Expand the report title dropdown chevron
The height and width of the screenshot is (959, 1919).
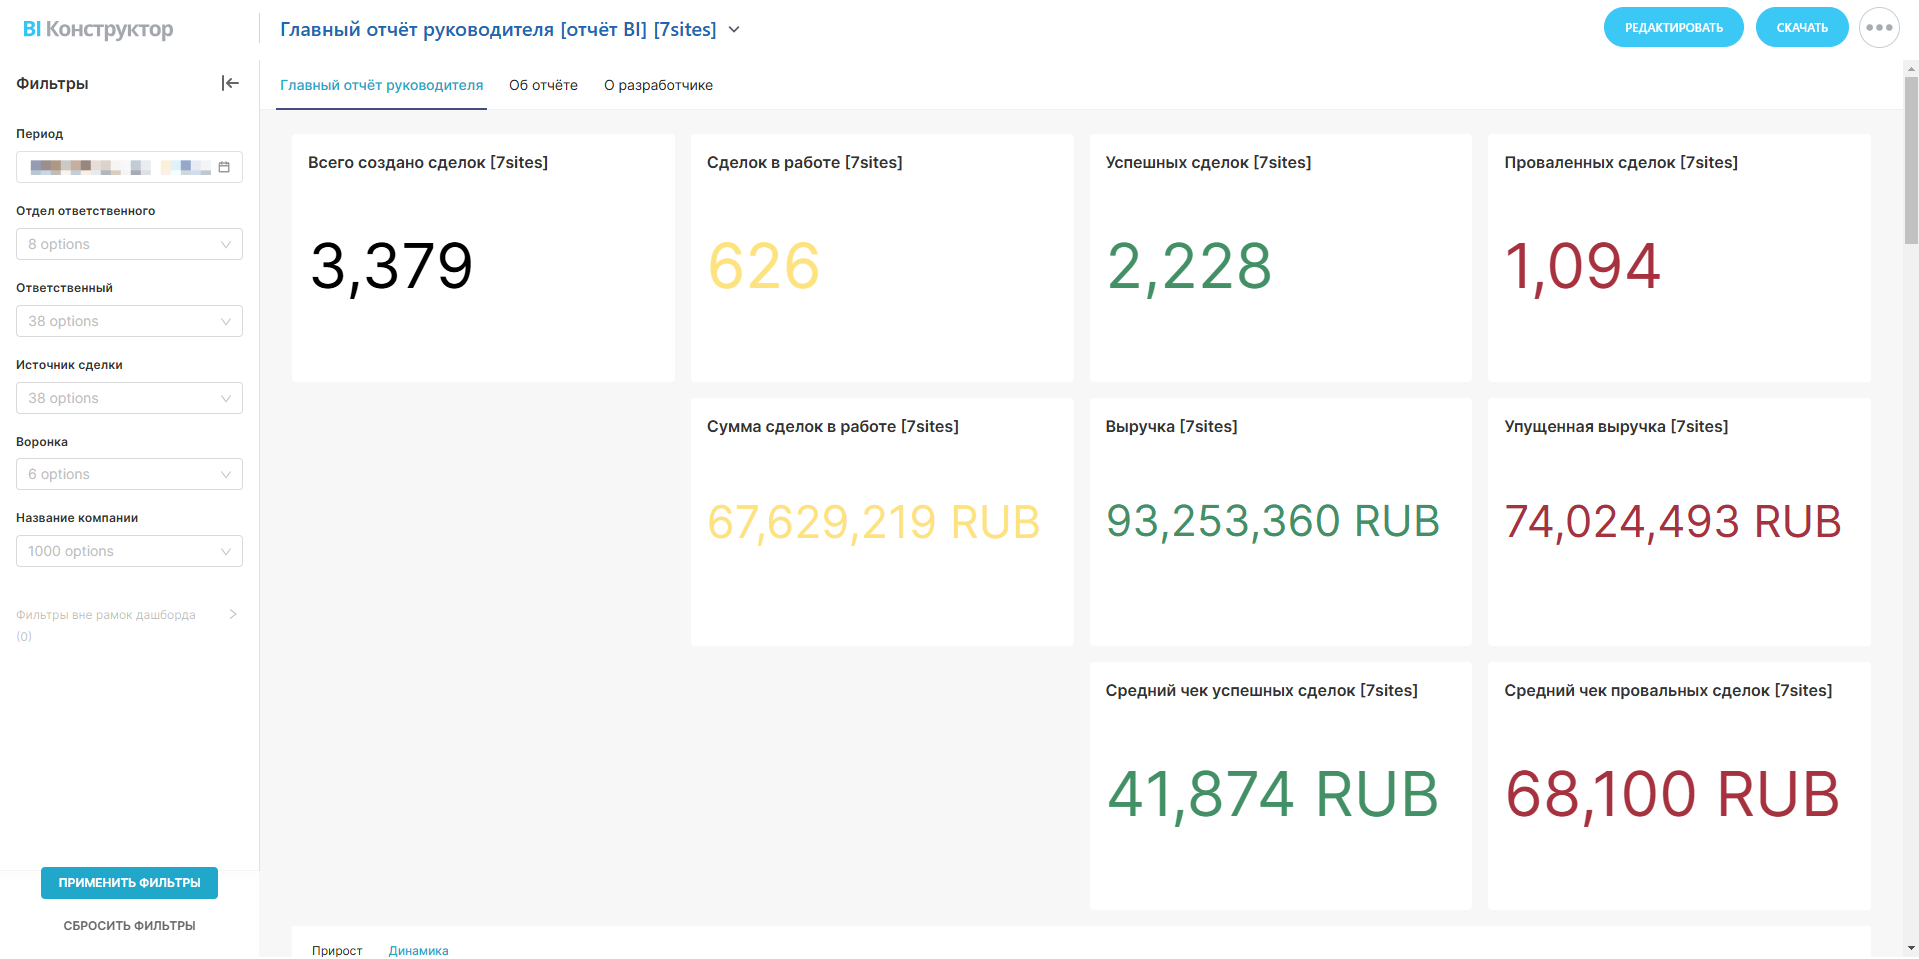pos(734,30)
